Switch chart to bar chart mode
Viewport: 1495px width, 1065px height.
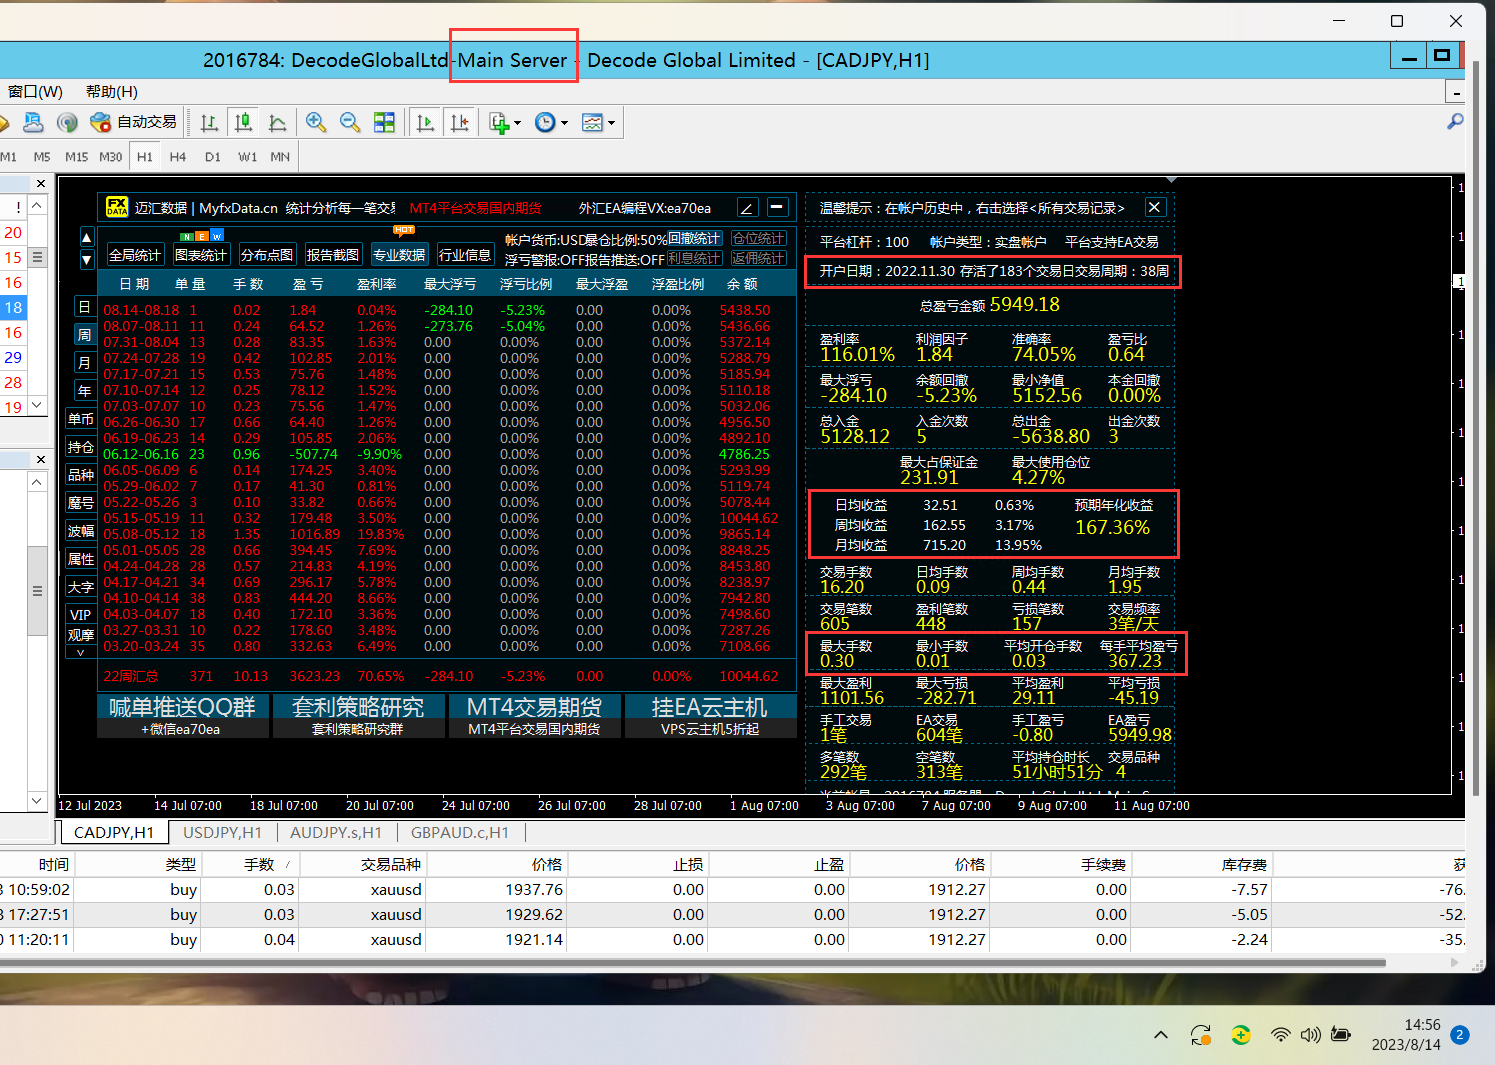tap(209, 122)
